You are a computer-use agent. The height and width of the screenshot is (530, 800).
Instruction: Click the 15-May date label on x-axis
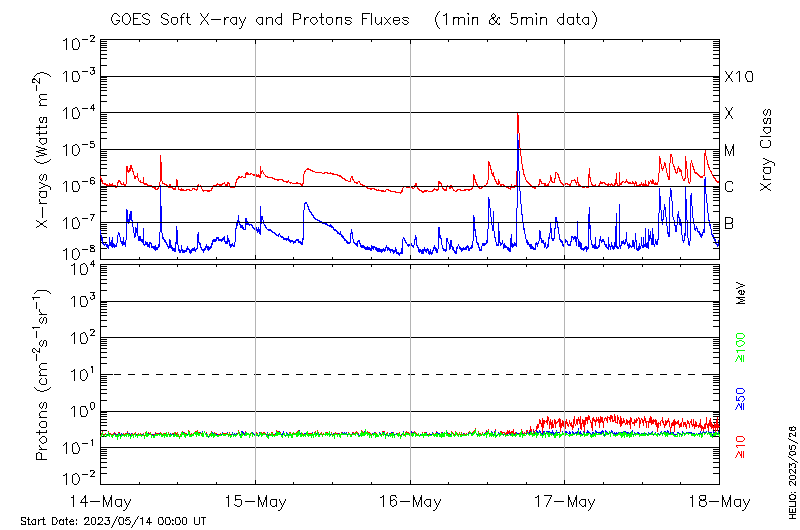pyautogui.click(x=255, y=500)
